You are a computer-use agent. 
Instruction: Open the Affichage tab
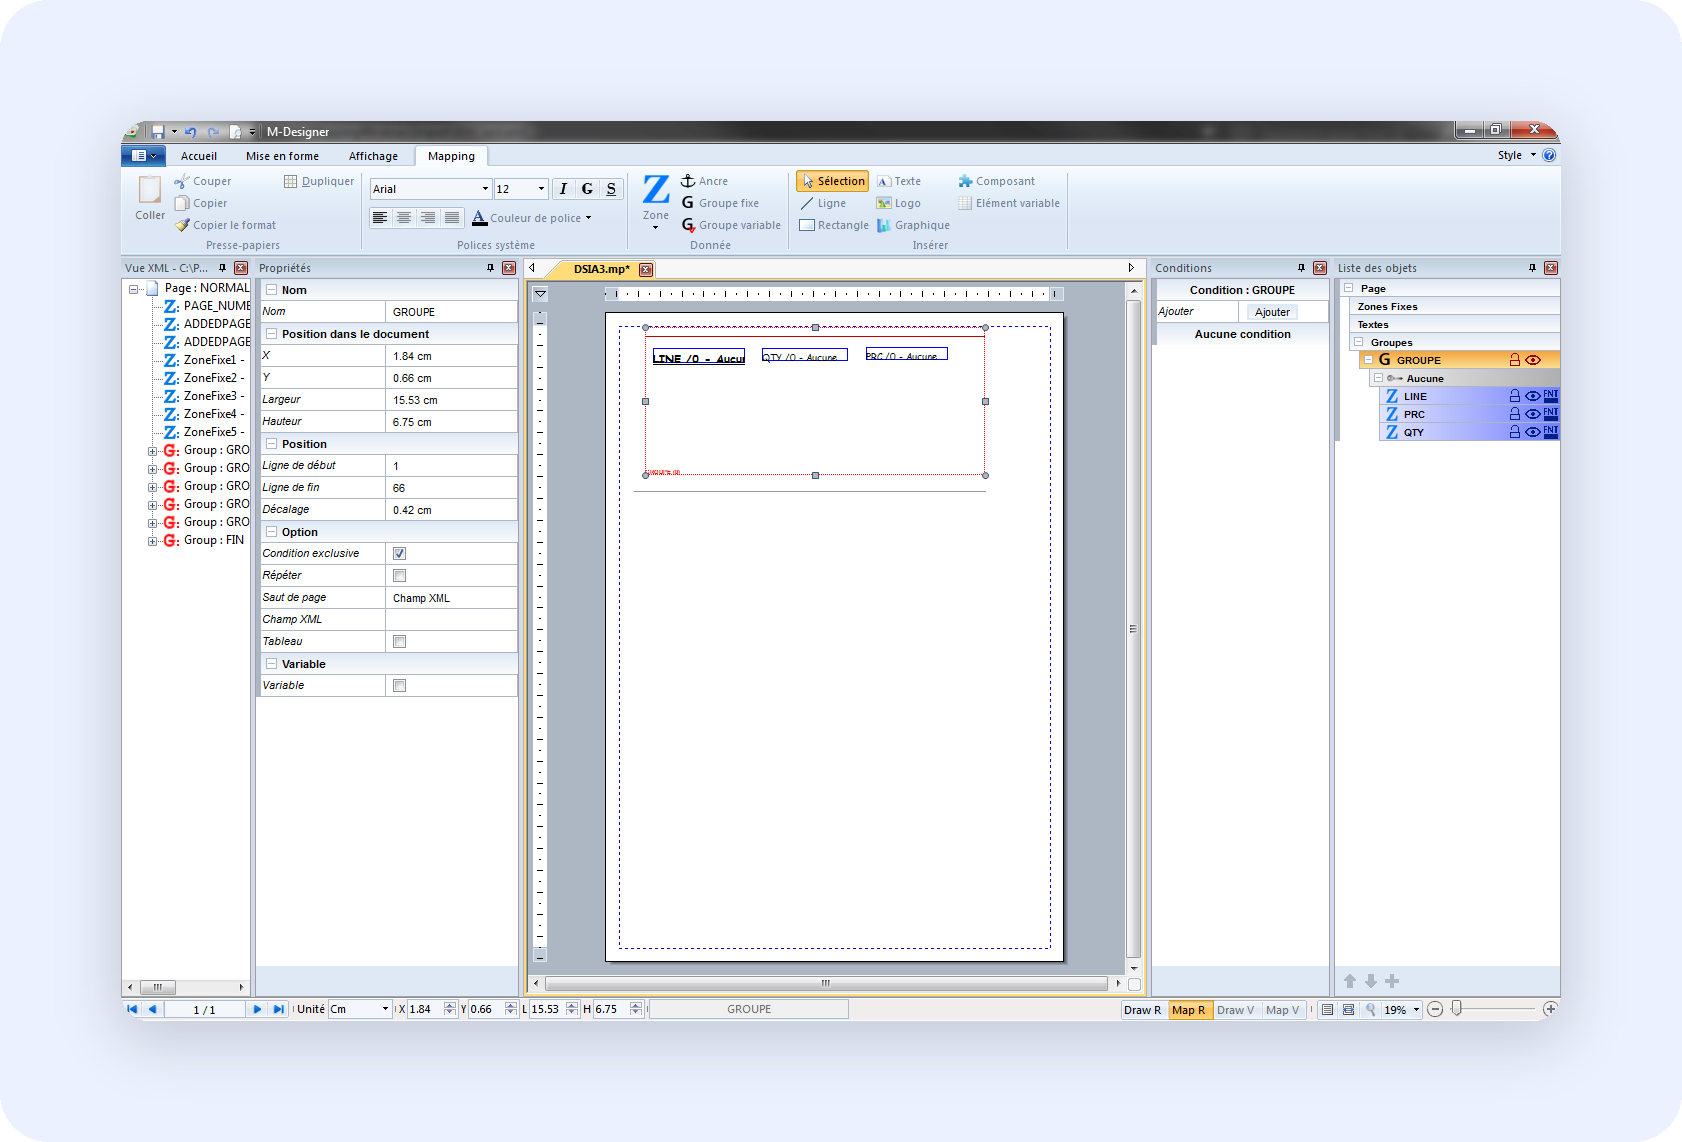373,156
